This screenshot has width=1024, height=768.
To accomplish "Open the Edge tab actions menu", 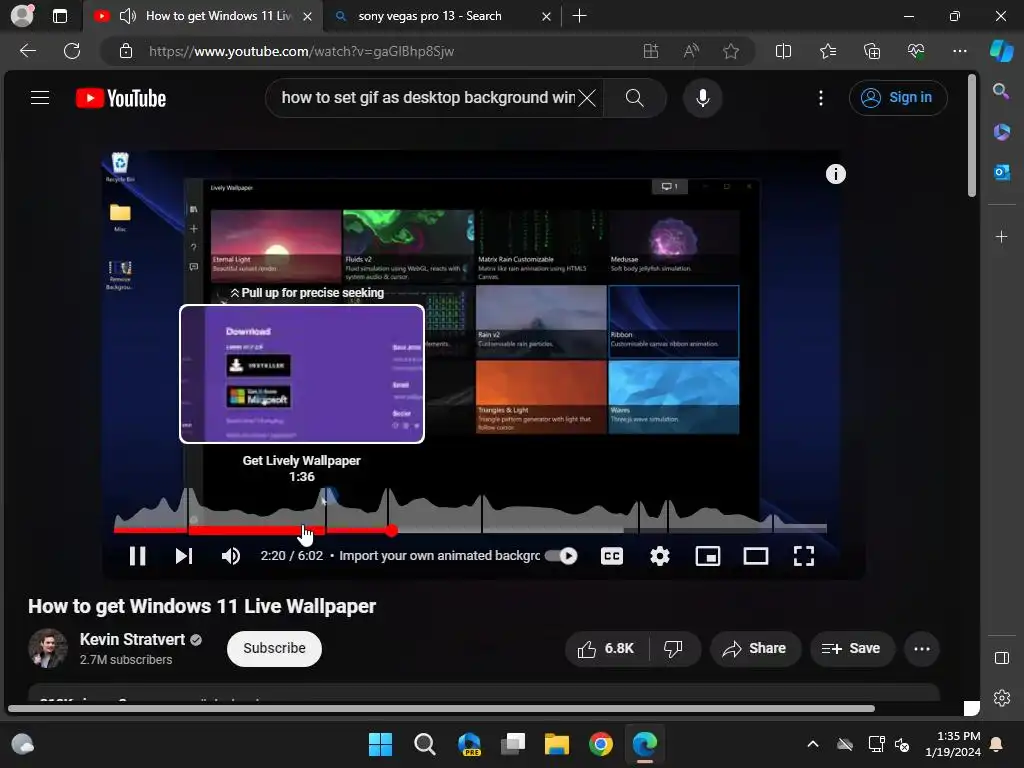I will tap(59, 16).
